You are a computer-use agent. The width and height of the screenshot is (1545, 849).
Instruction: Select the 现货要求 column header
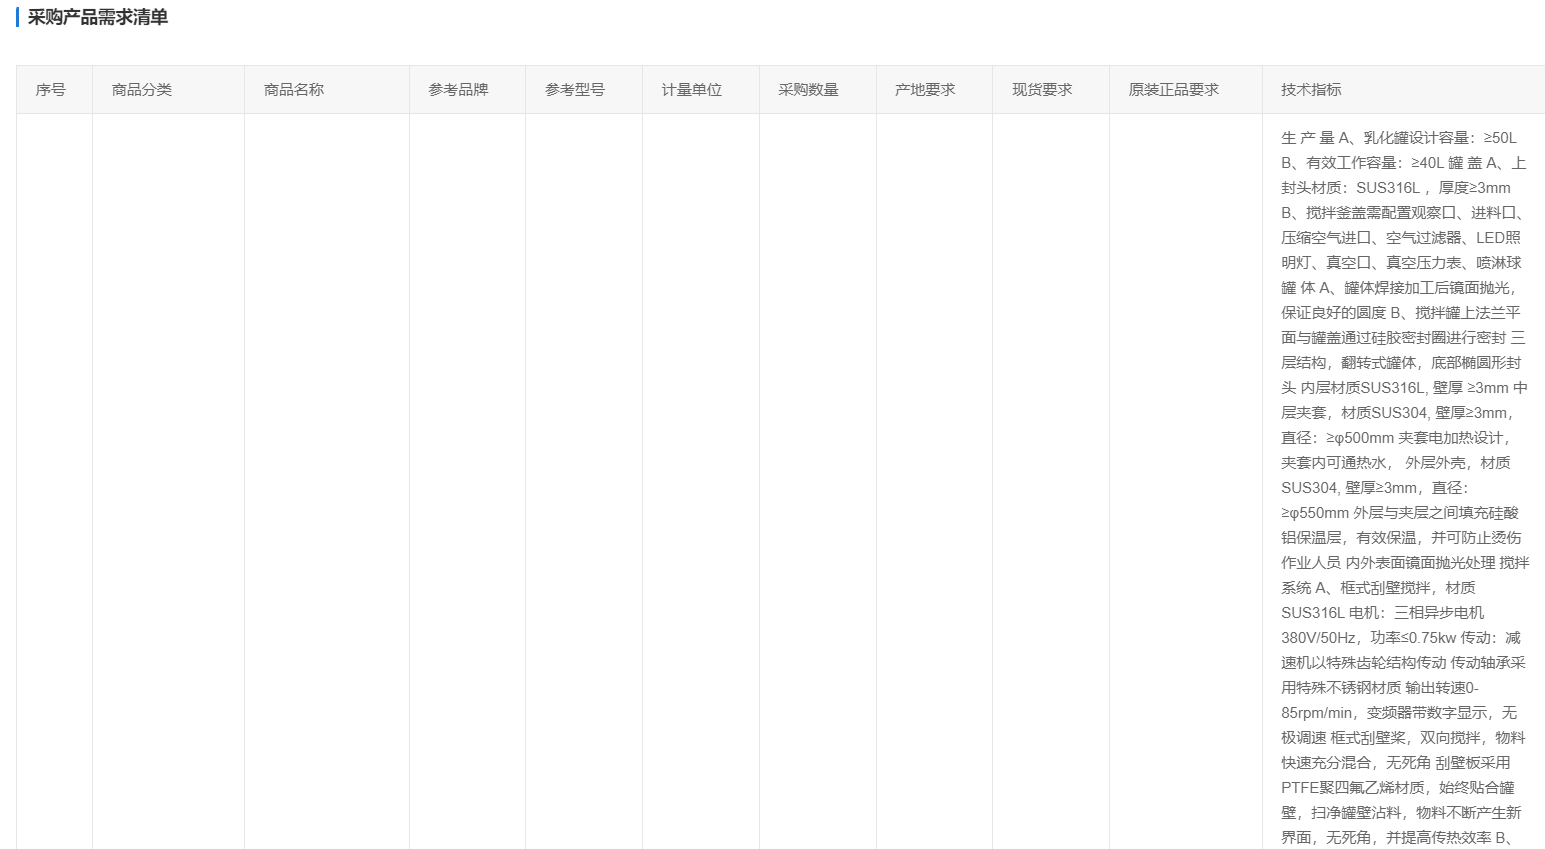pyautogui.click(x=1042, y=90)
